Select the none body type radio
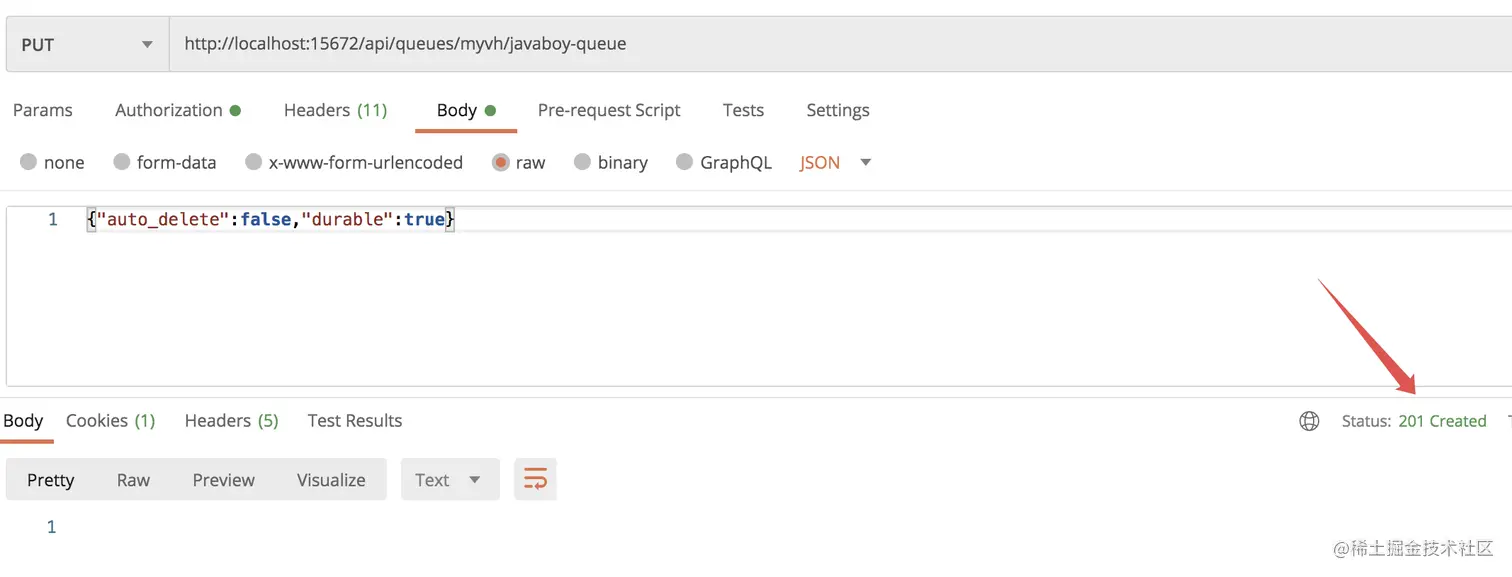Image resolution: width=1512 pixels, height=577 pixels. tap(28, 162)
